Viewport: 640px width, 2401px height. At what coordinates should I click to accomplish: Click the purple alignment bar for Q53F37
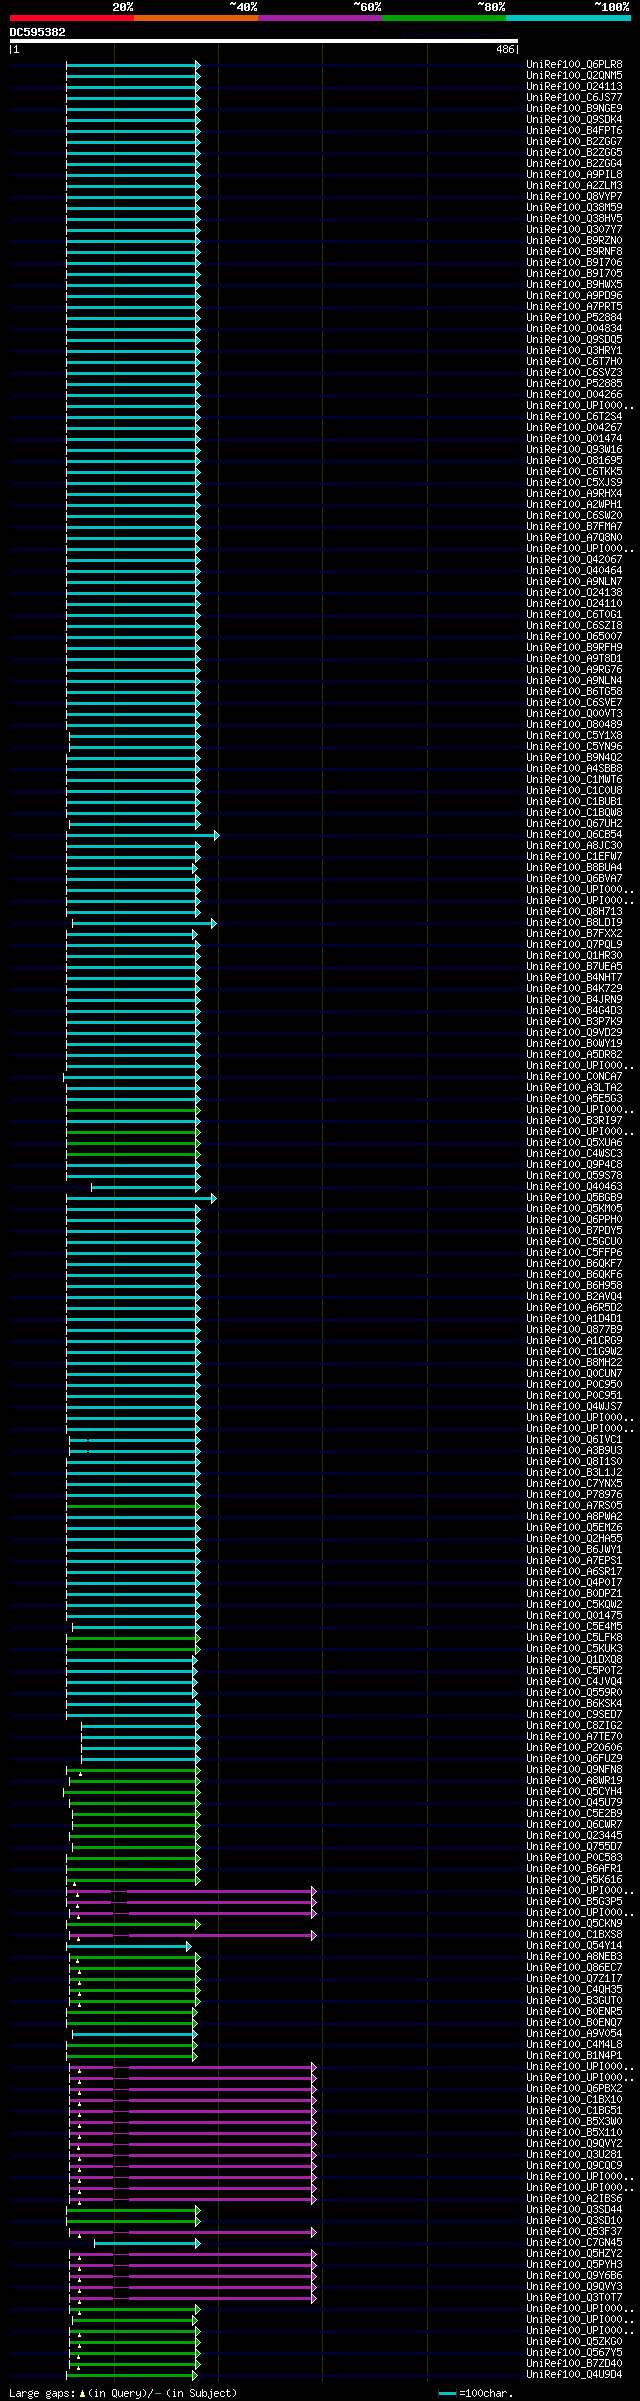[x=193, y=2232]
